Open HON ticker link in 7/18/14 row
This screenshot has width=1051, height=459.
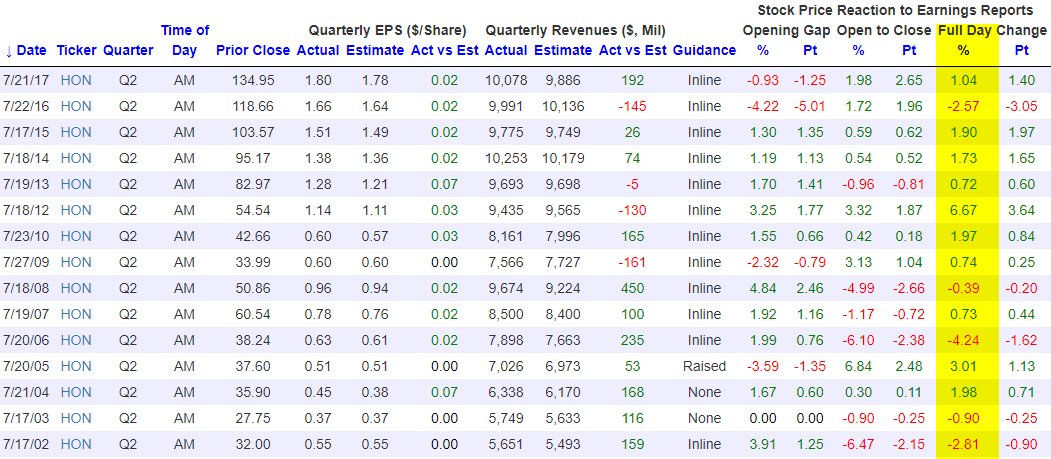[76, 158]
